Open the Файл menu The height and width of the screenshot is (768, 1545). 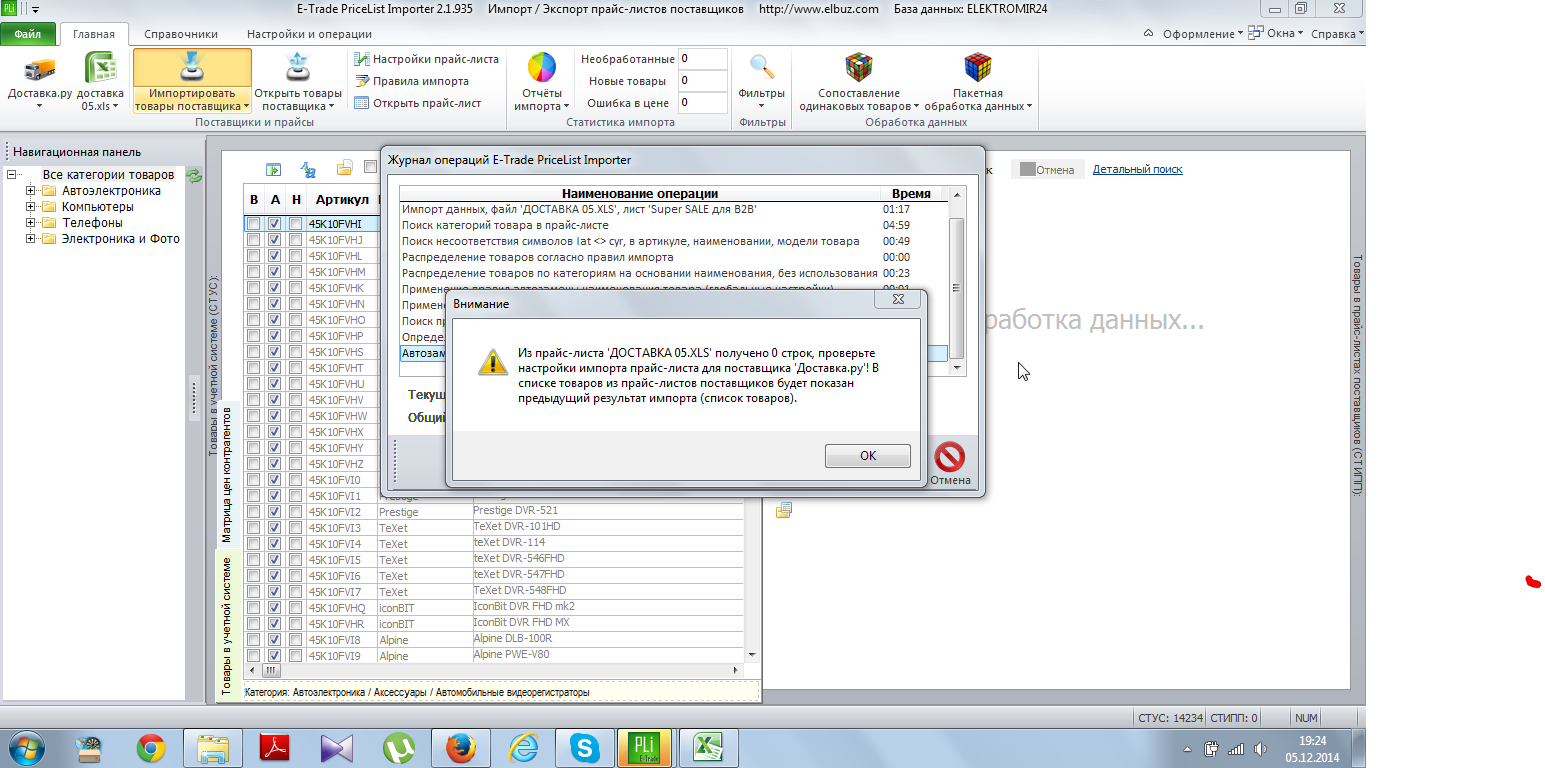pos(28,34)
